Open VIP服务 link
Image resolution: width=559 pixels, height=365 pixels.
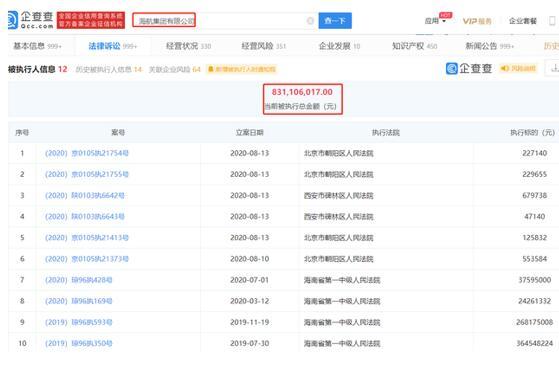477,21
